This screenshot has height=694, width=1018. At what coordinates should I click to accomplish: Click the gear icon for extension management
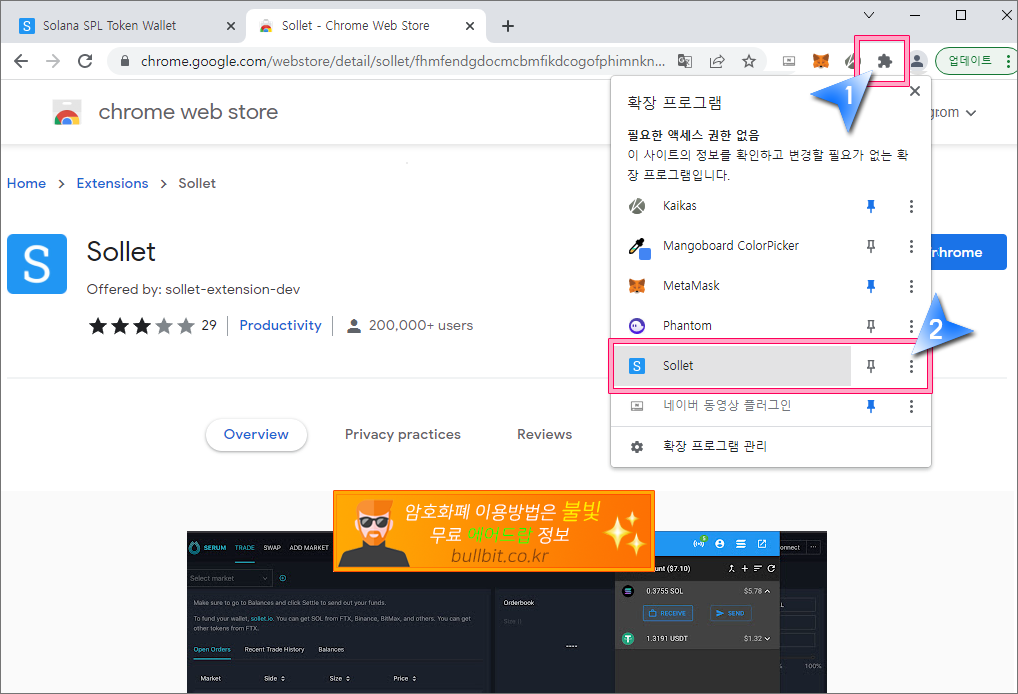click(637, 447)
